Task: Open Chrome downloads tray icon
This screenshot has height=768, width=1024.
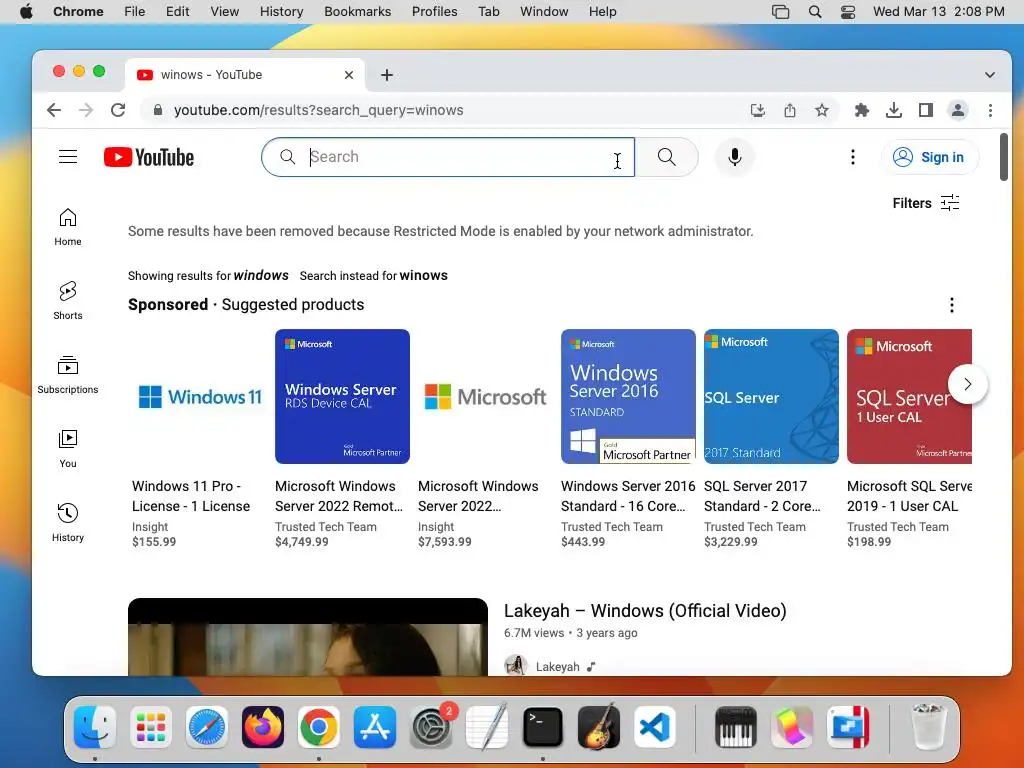Action: click(894, 110)
